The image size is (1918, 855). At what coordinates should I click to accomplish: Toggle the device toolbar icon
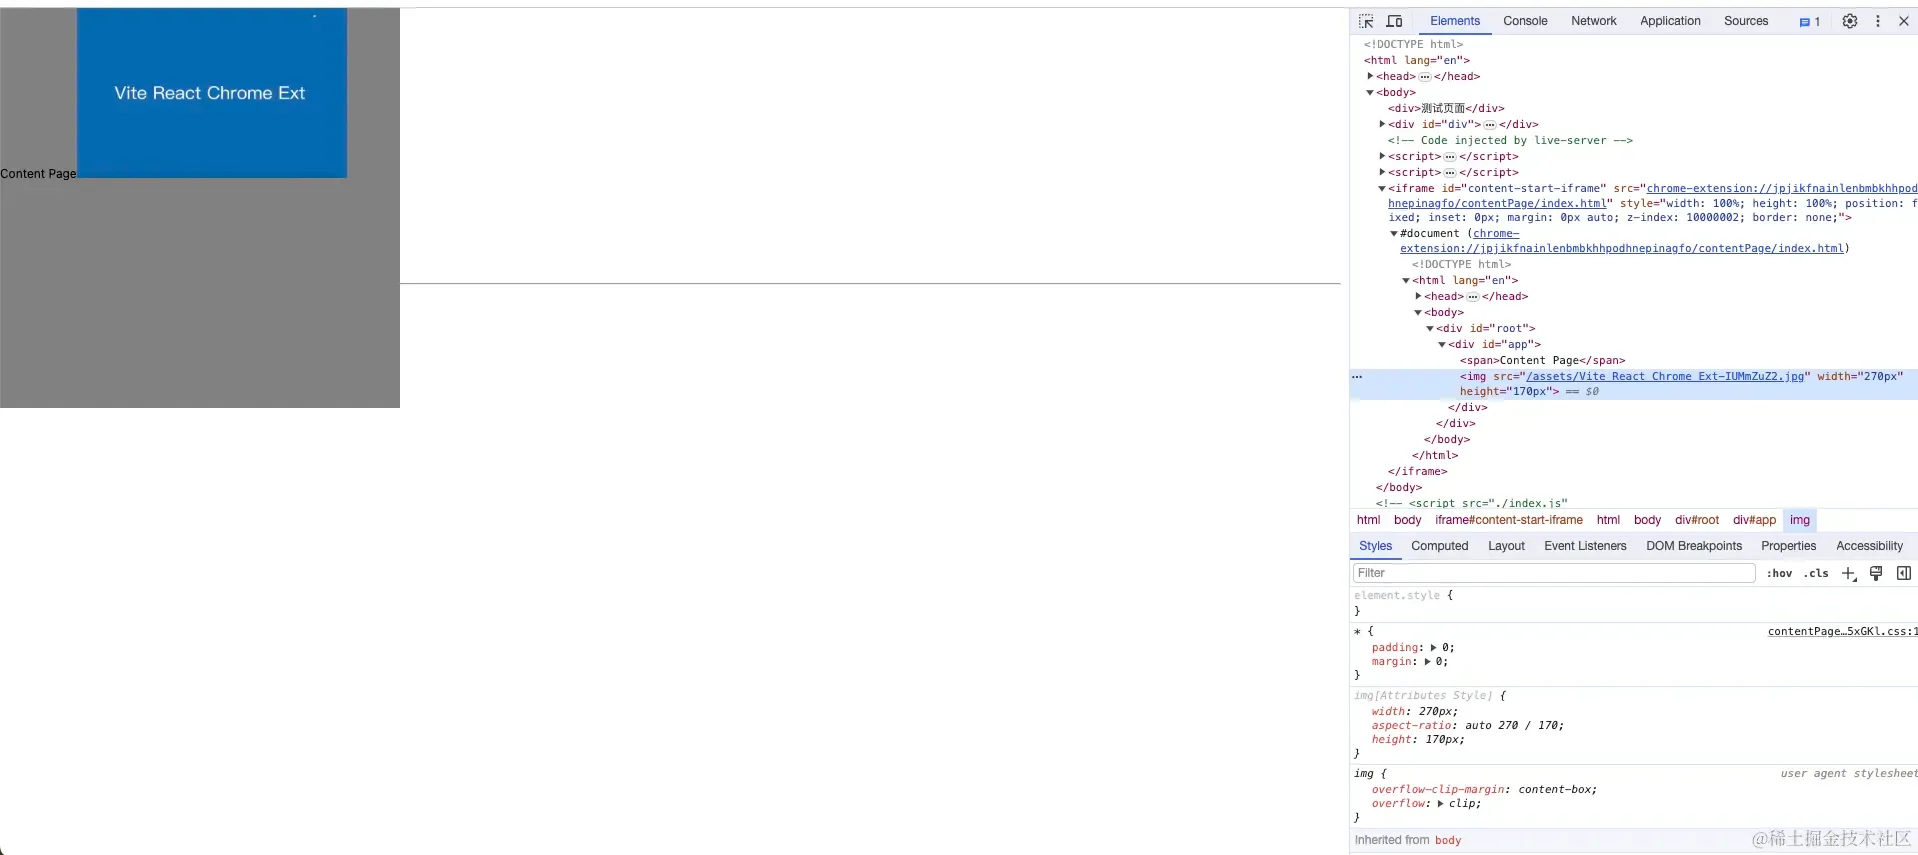(1394, 21)
